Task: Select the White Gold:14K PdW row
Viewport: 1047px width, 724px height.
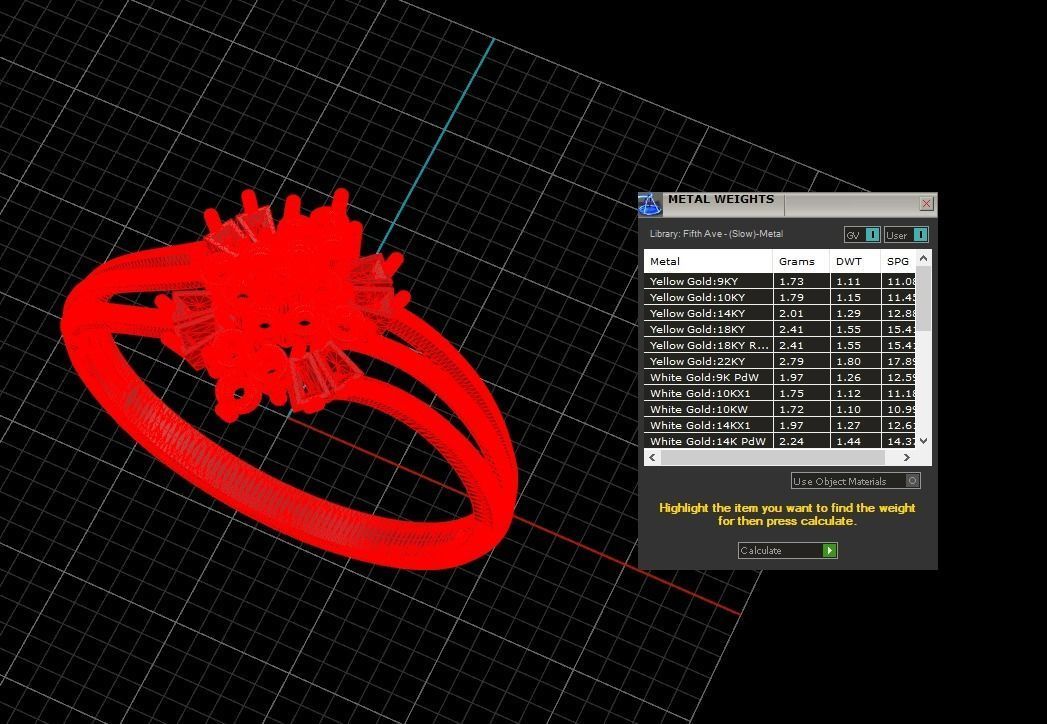Action: point(779,441)
